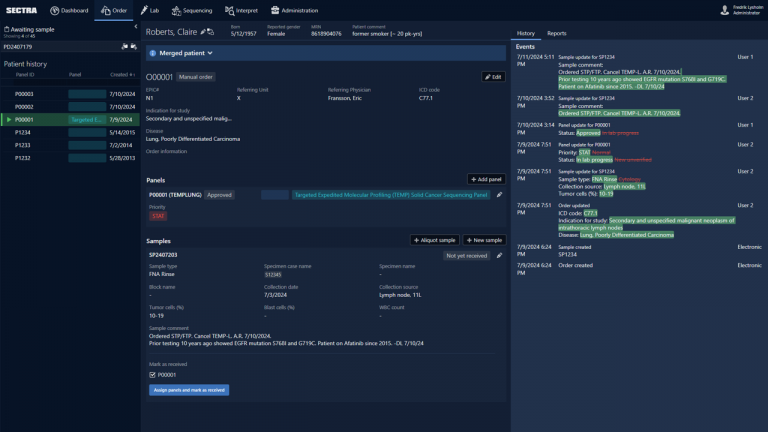
Task: Sort patient history by Created column
Action: tap(120, 74)
